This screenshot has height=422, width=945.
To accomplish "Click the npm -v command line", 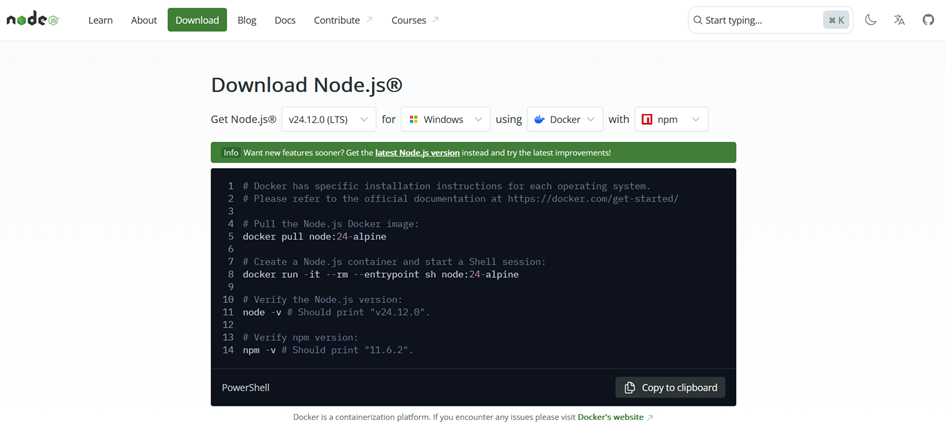I will (328, 350).
